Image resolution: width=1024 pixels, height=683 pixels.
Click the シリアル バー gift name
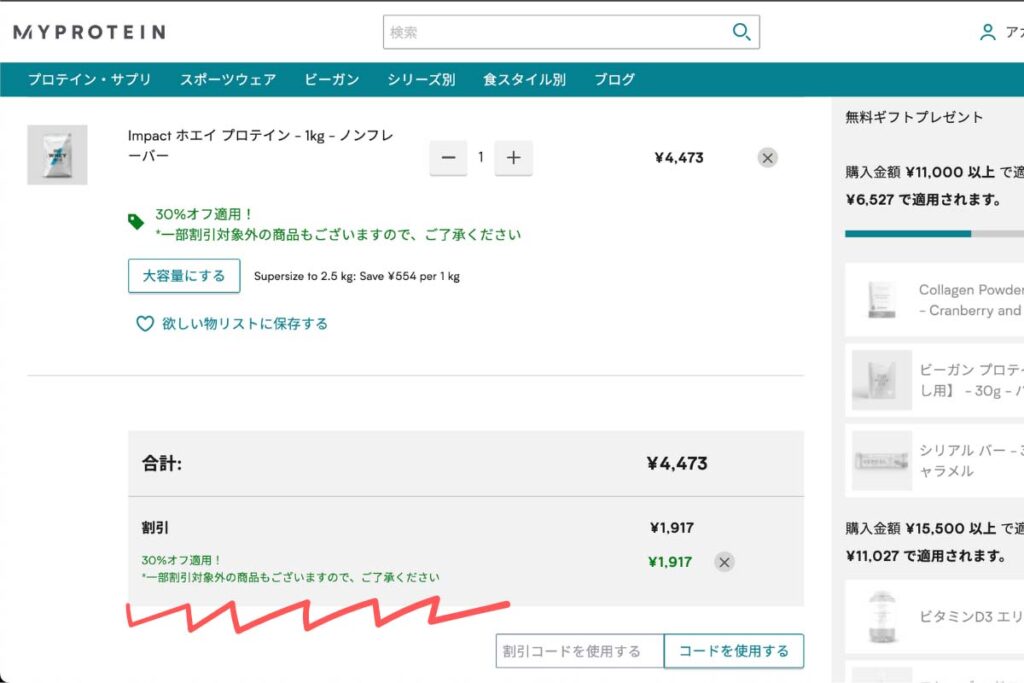pyautogui.click(x=971, y=460)
